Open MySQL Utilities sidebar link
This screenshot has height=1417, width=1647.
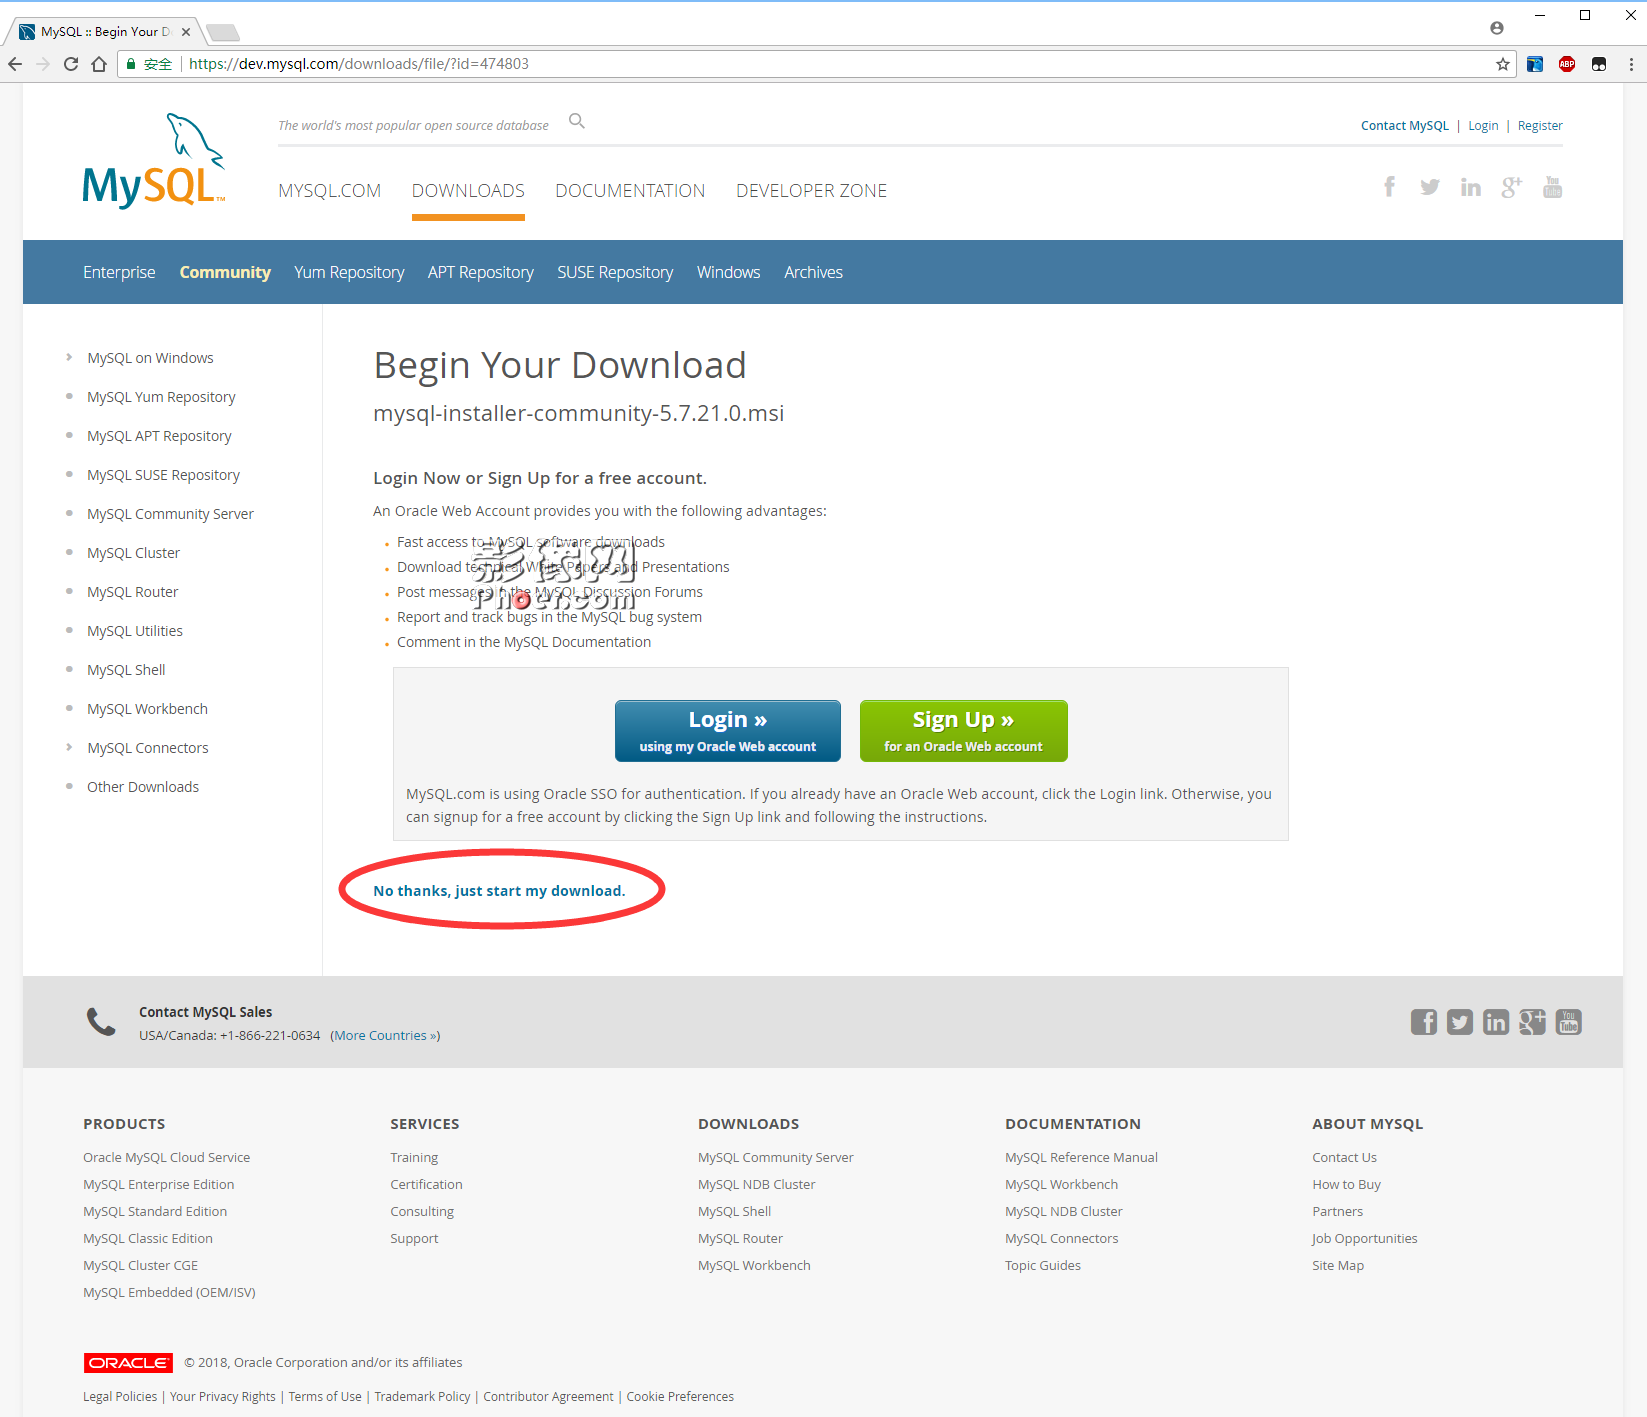(x=135, y=631)
